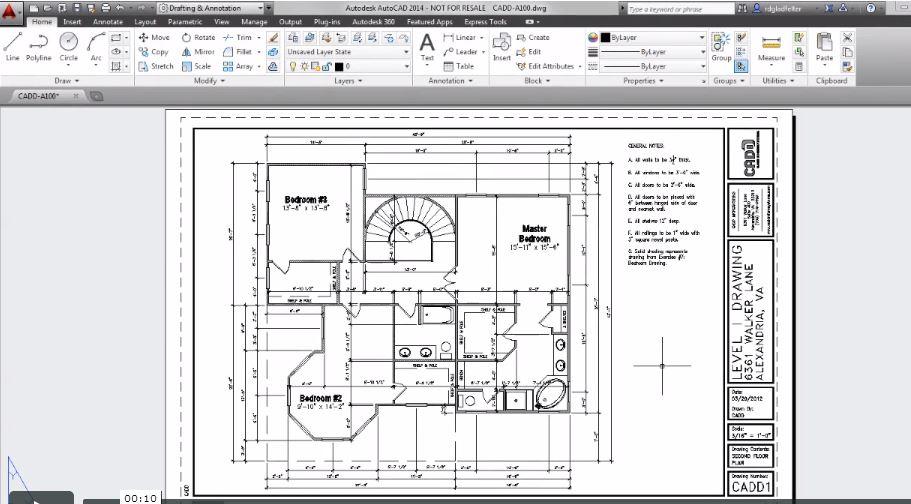Select the Arc tool
This screenshot has width=911, height=504.
pyautogui.click(x=96, y=47)
